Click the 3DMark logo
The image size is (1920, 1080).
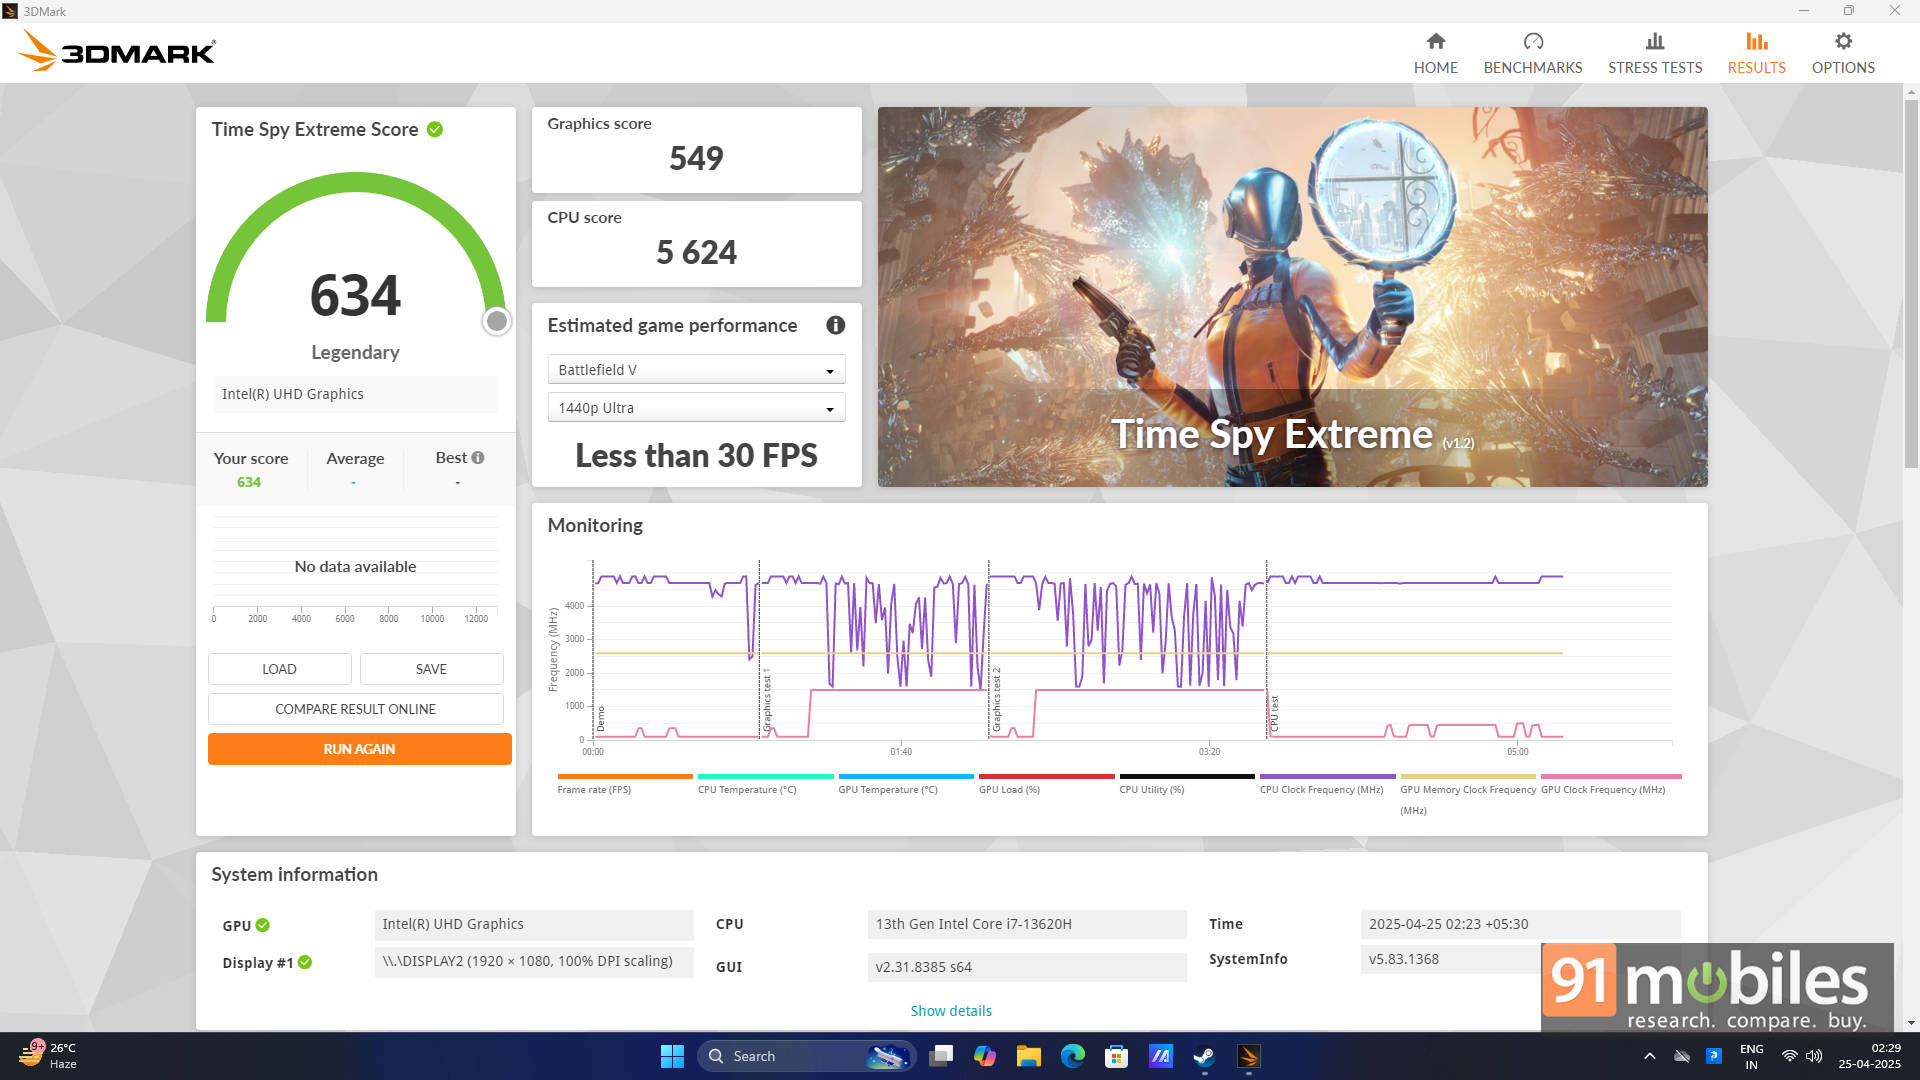(116, 51)
